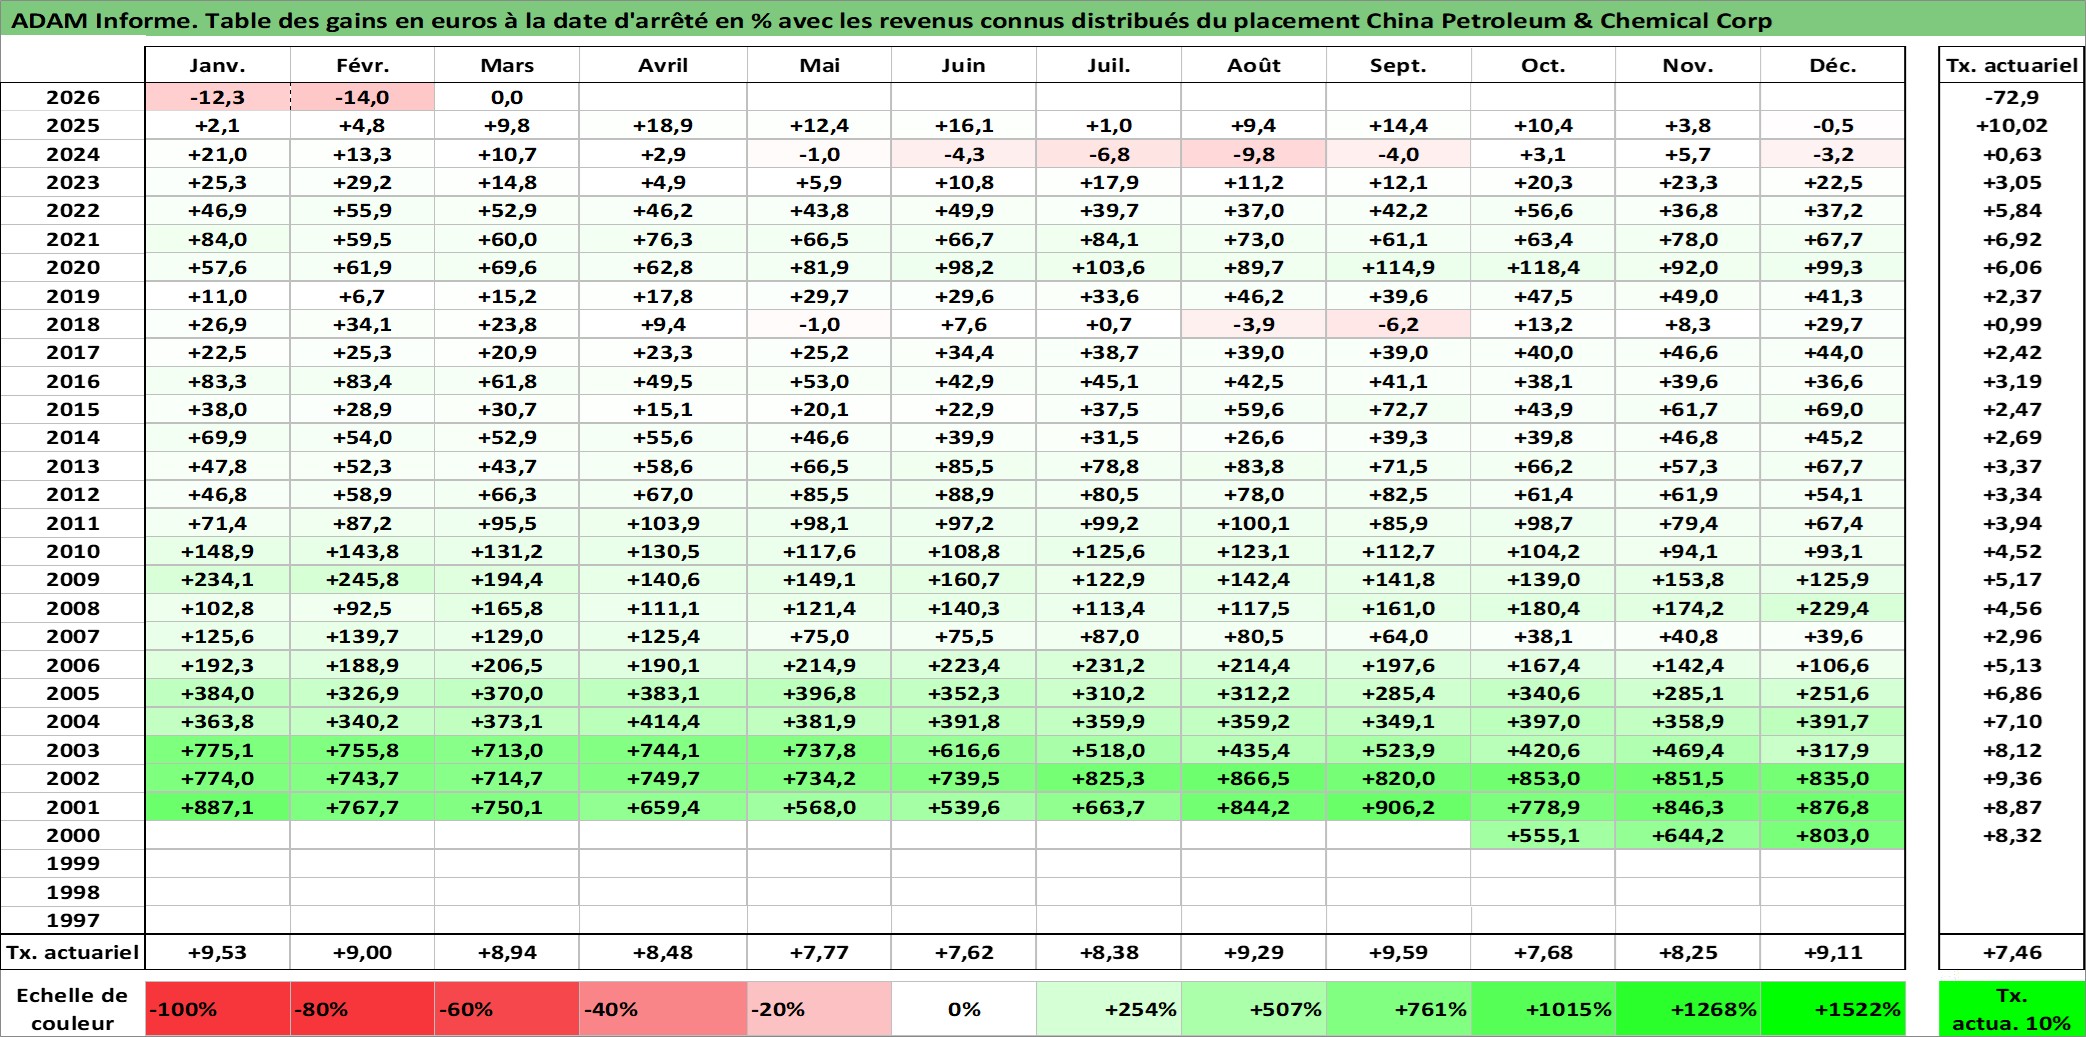Select the -14,0 cell for February 2026
This screenshot has height=1037, width=2086.
click(x=362, y=97)
